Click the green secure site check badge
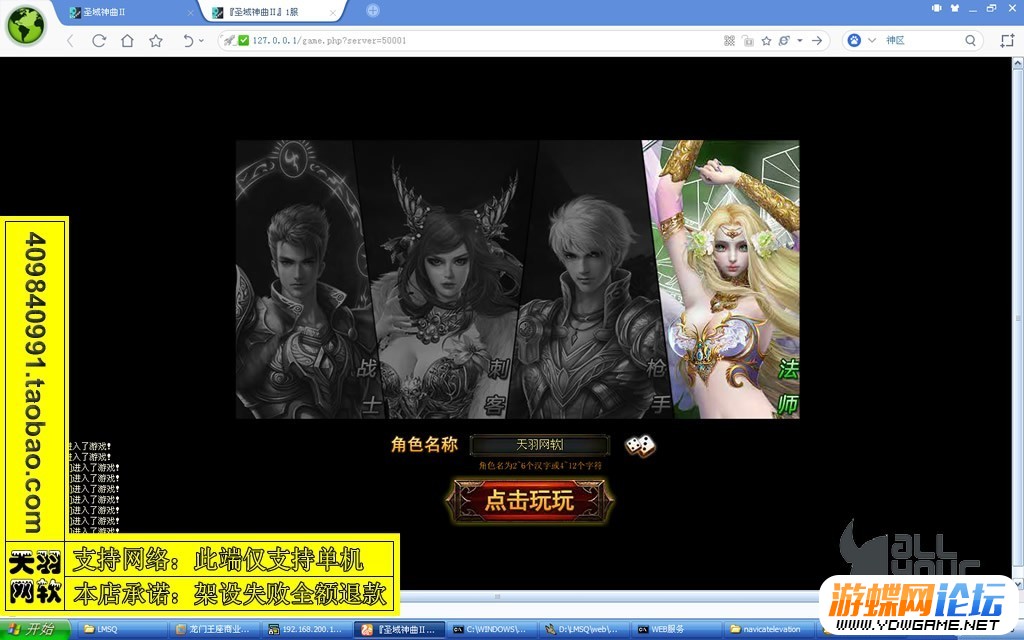Image resolution: width=1024 pixels, height=640 pixels. pos(244,40)
